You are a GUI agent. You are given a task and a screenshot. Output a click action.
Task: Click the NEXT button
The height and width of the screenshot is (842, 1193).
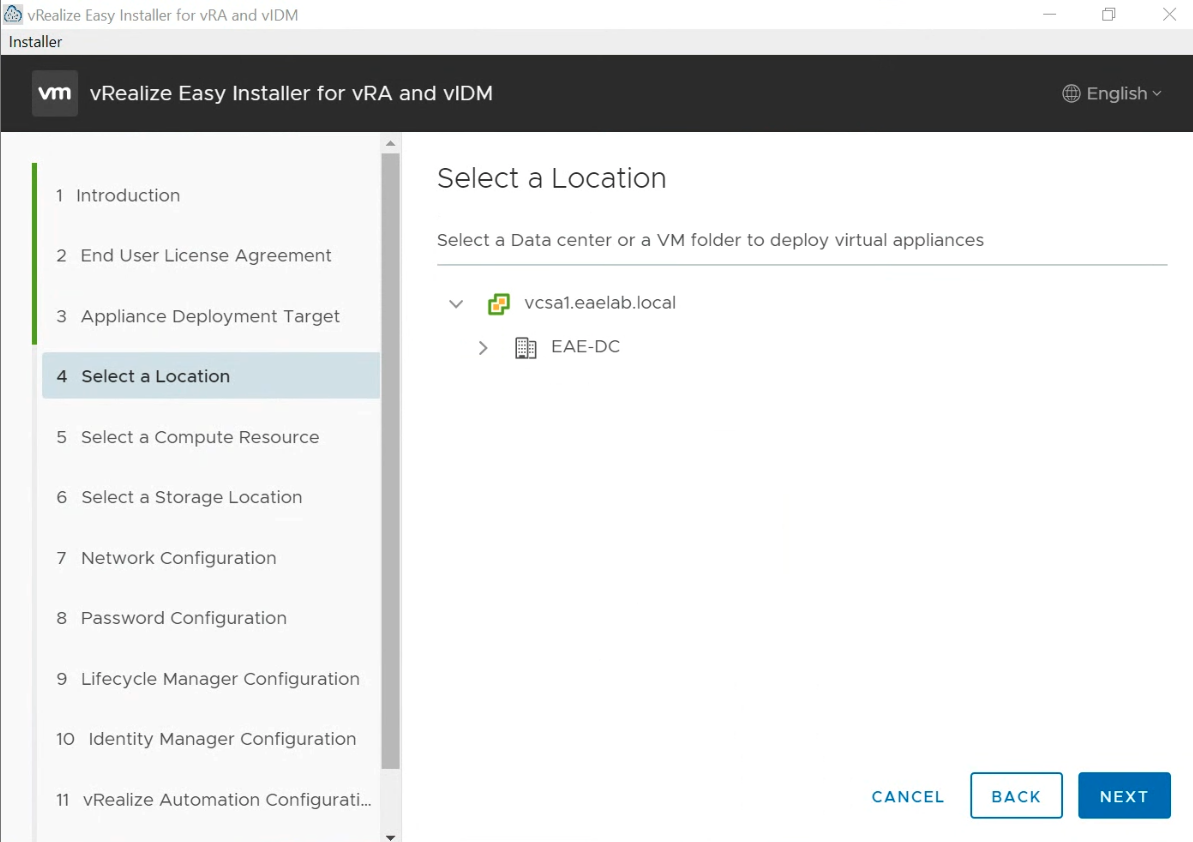point(1124,795)
